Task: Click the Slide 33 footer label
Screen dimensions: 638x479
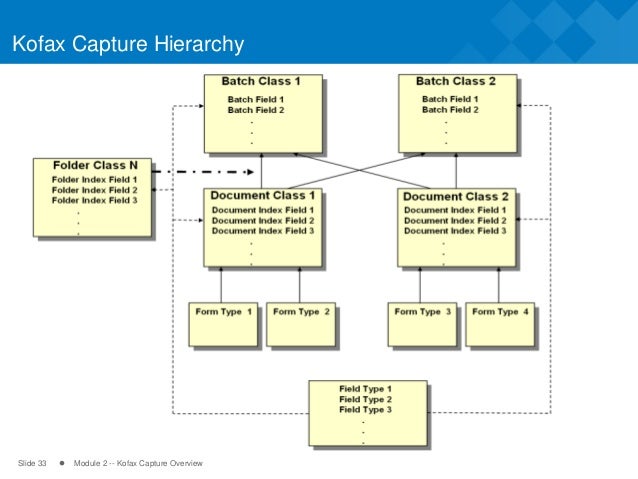Action: click(x=32, y=463)
